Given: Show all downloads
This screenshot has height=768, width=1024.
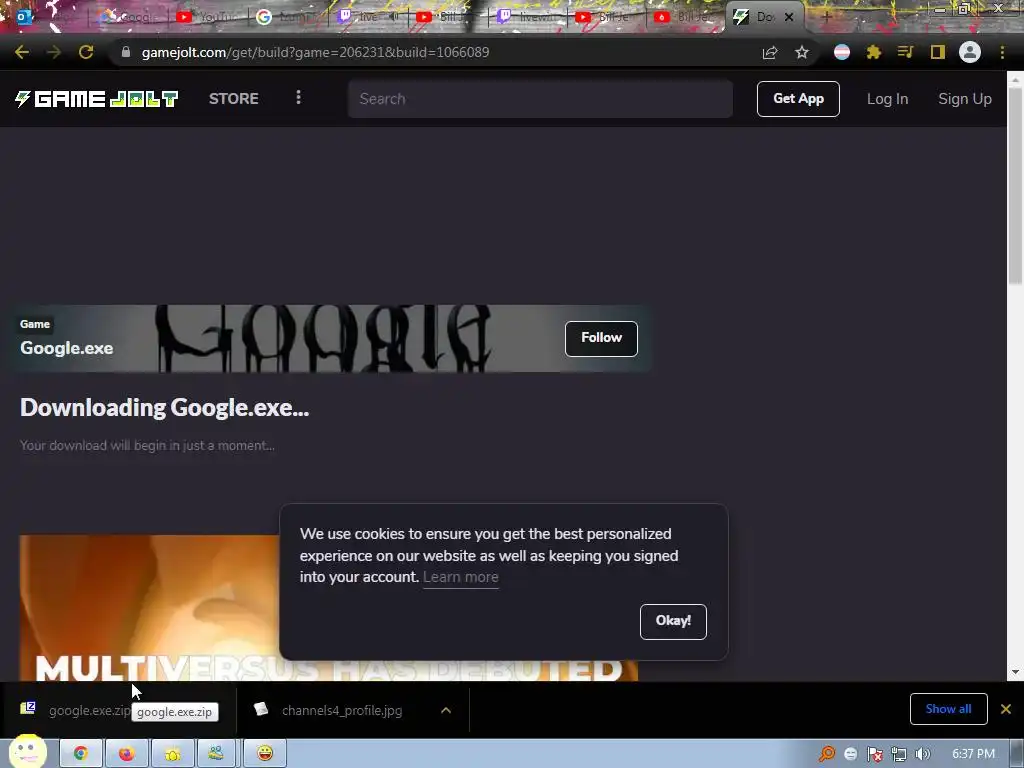Looking at the screenshot, I should coord(948,709).
